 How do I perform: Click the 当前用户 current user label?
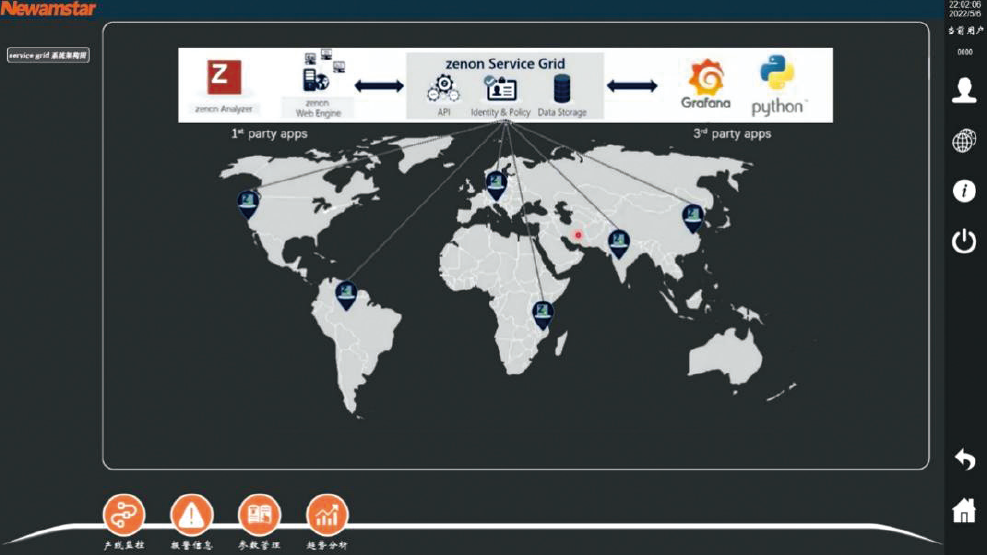pyautogui.click(x=965, y=30)
